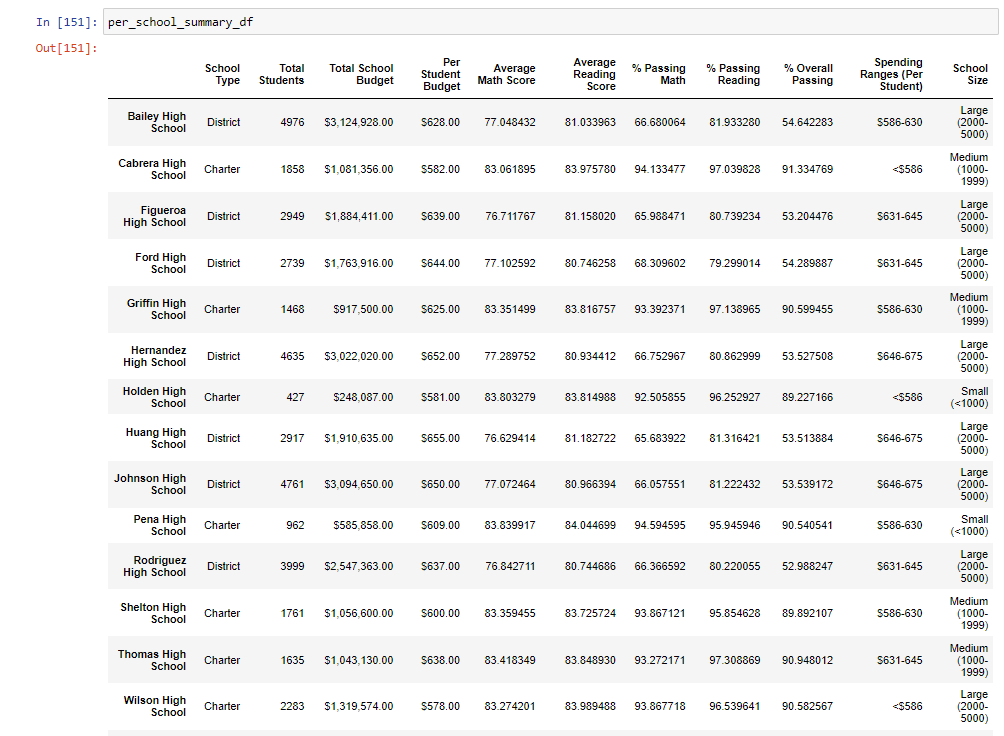The width and height of the screenshot is (1004, 736).
Task: Select the Shelton High School row label
Action: pyautogui.click(x=154, y=613)
